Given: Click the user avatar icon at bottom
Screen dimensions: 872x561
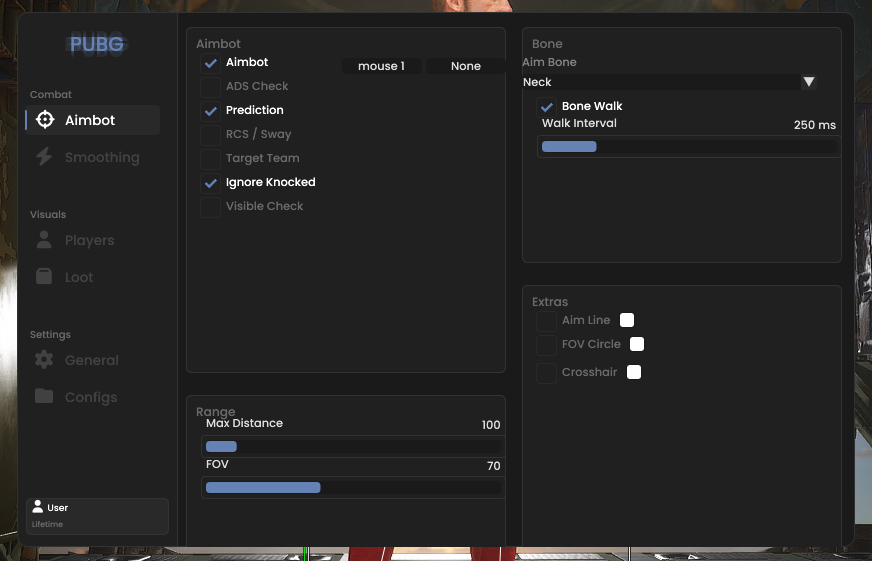Looking at the screenshot, I should coord(37,507).
